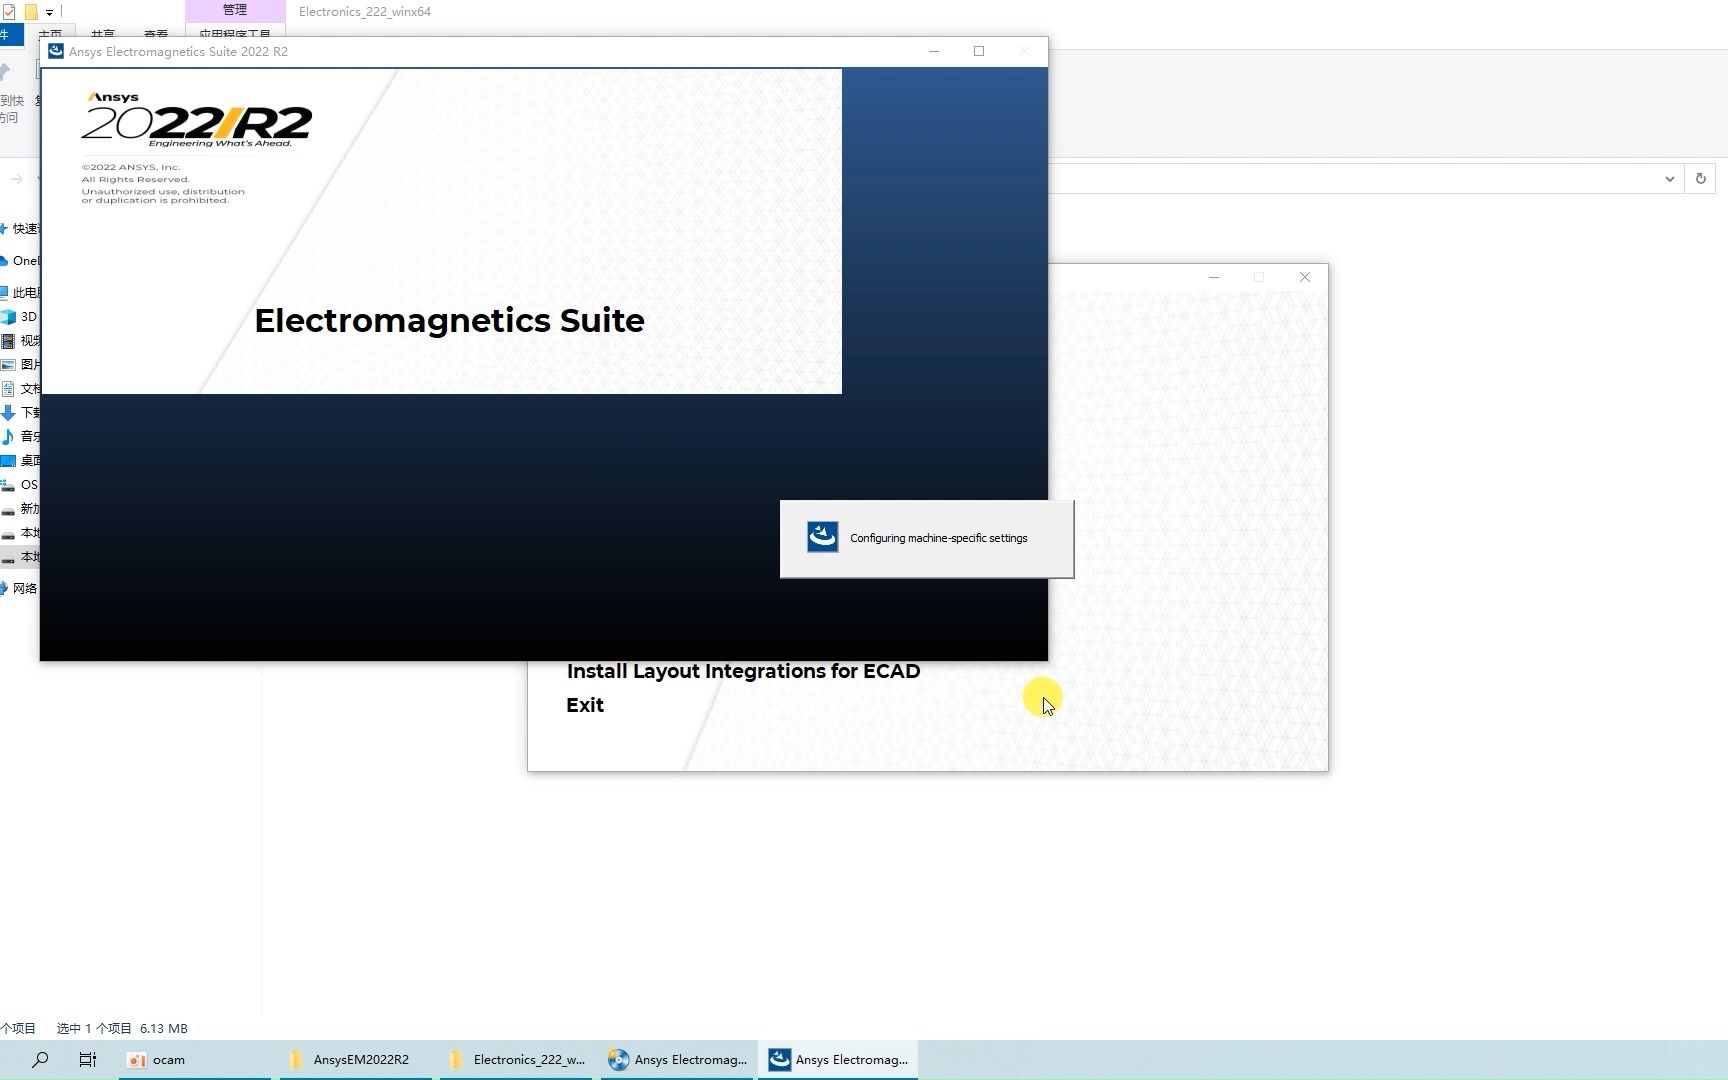This screenshot has height=1080, width=1728.
Task: Select the 本地 drive directly below 新加 drive
Action: pyautogui.click(x=20, y=533)
